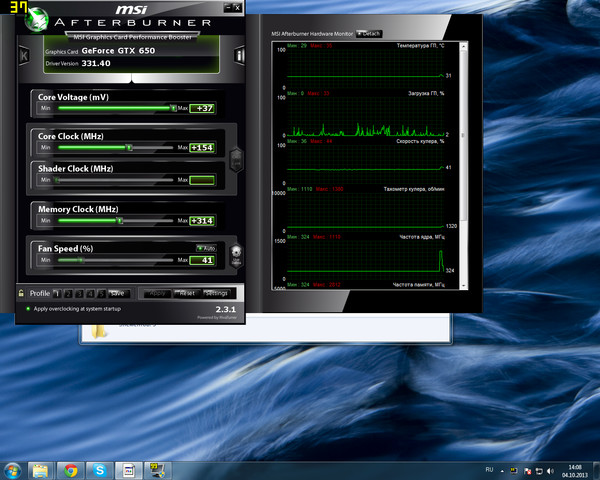Viewport: 600px width, 480px height.
Task: Toggle the Auto fan speed button
Action: [206, 248]
